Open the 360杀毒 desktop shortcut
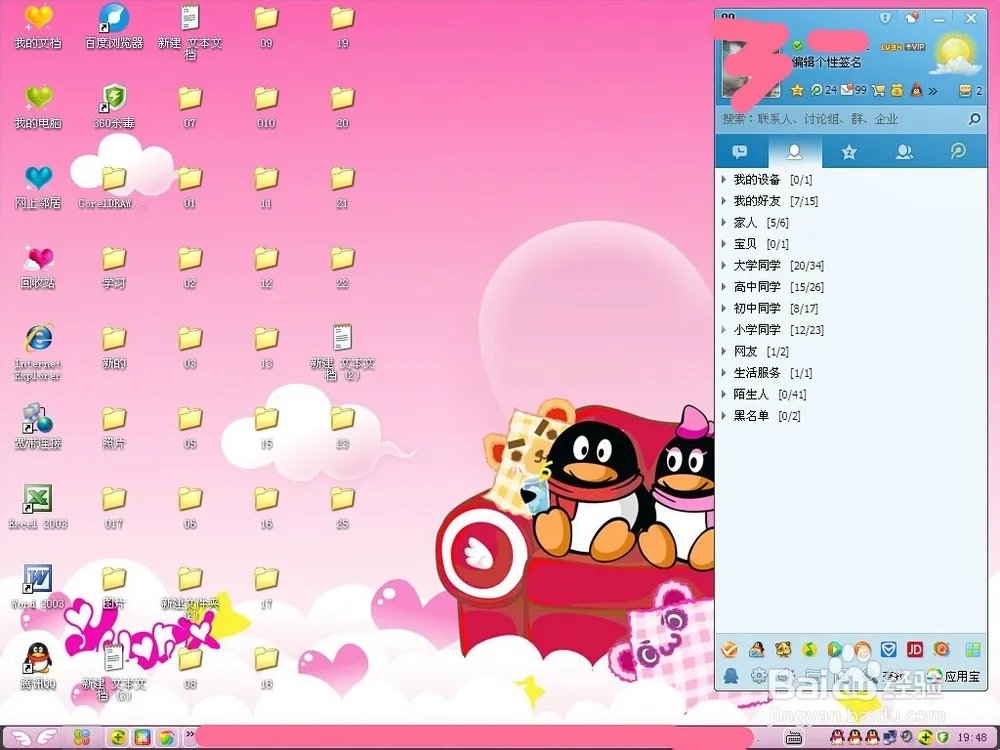 [x=114, y=105]
